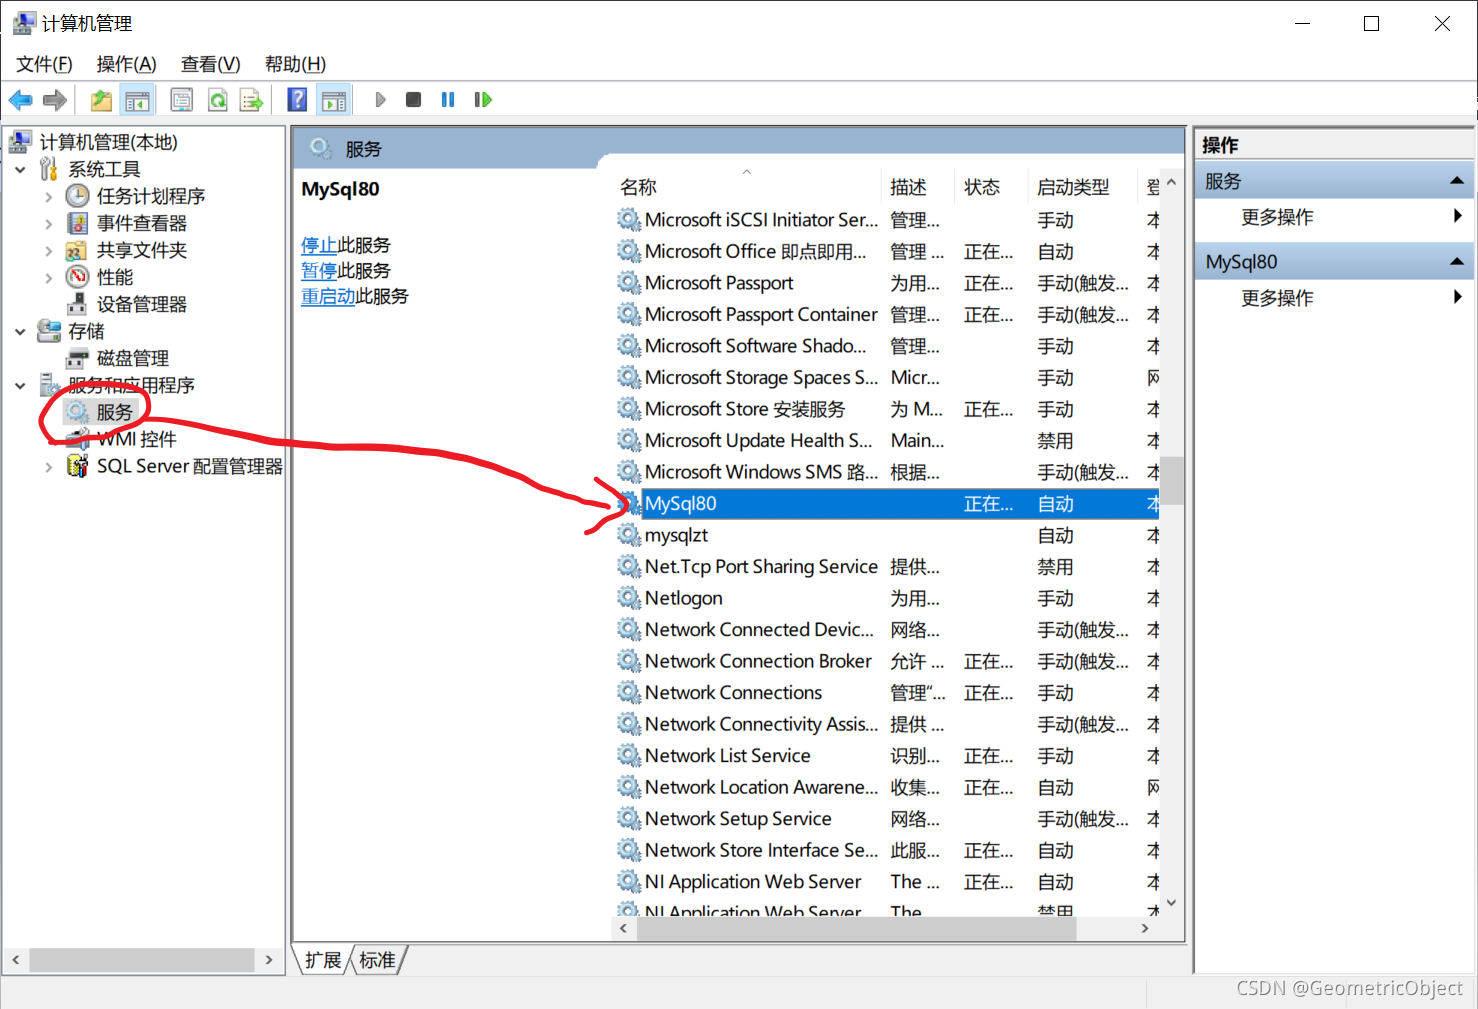Select Microsoft Passport Container service
This screenshot has width=1478, height=1009.
(886, 315)
